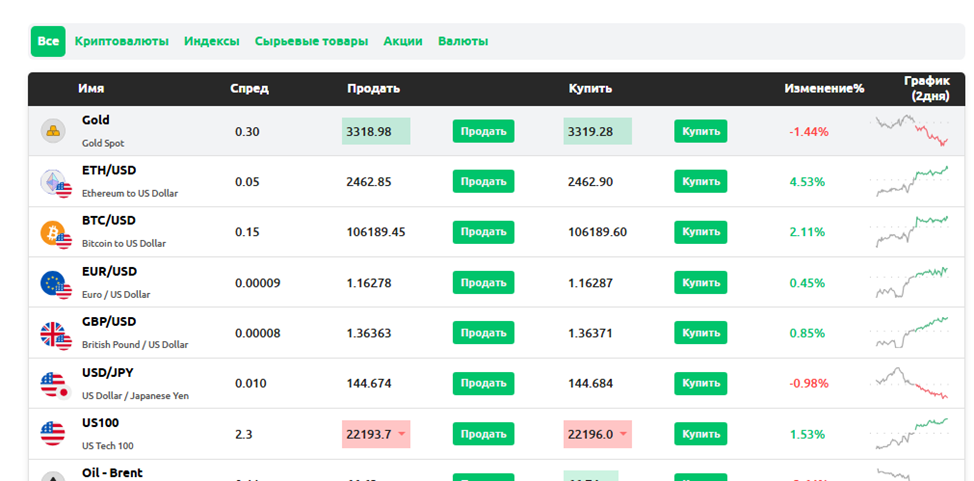Open the Gold instrument name
Image resolution: width=974 pixels, height=481 pixels.
96,120
